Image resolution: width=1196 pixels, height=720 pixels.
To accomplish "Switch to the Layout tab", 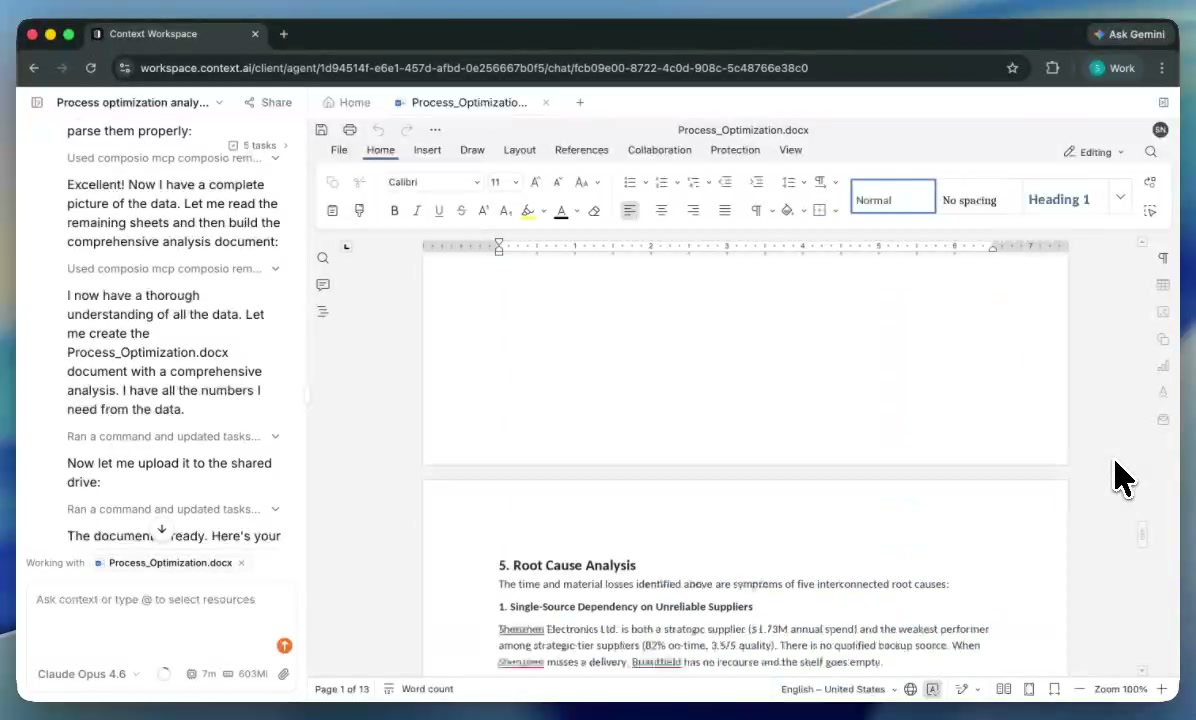I will [x=519, y=150].
